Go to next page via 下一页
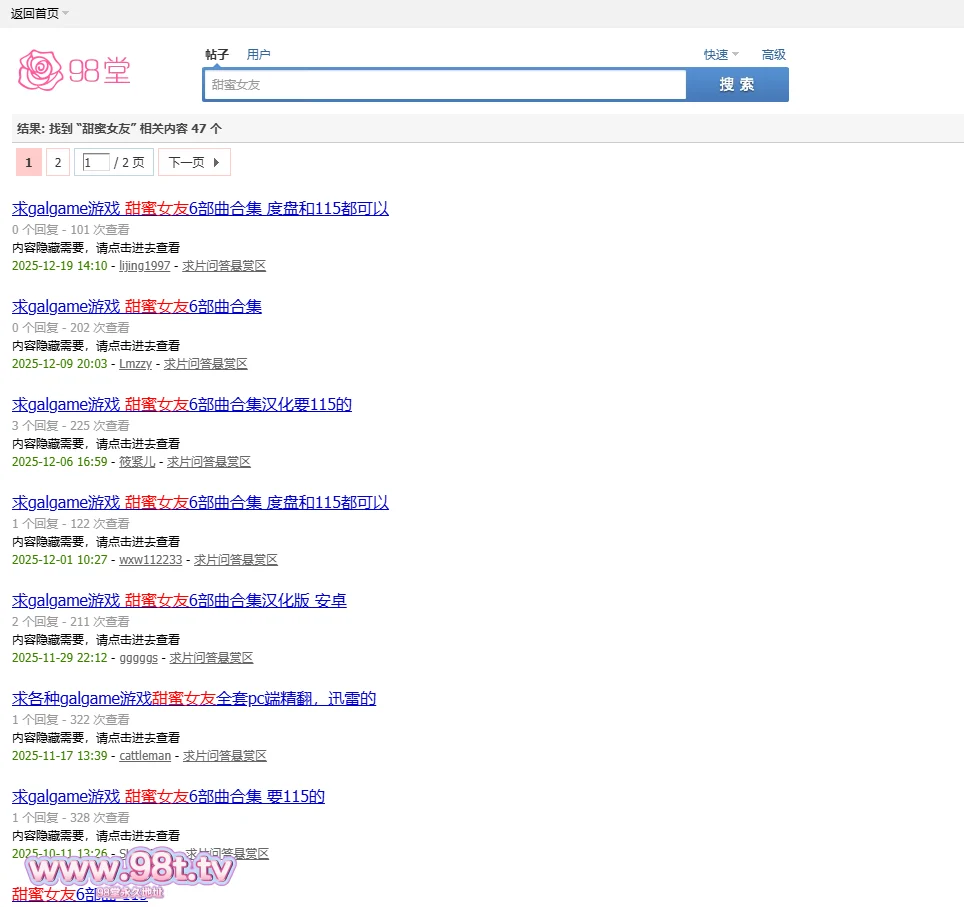This screenshot has height=907, width=964. pyautogui.click(x=194, y=162)
